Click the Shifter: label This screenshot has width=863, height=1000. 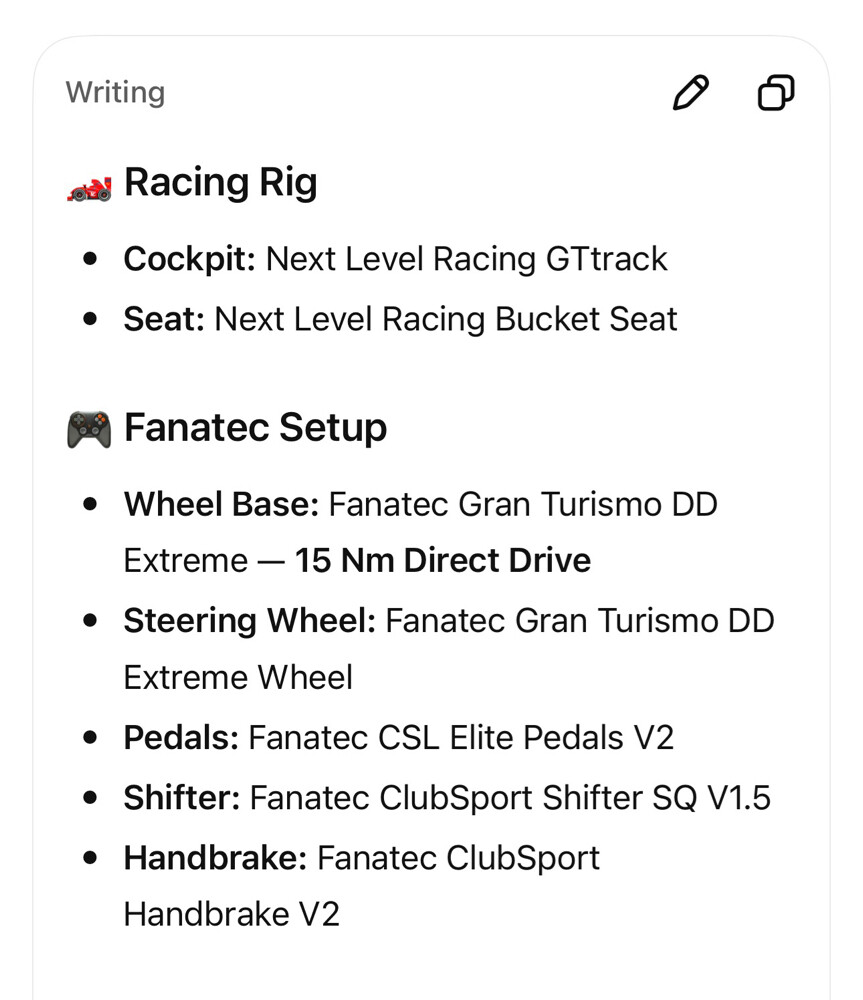point(182,798)
